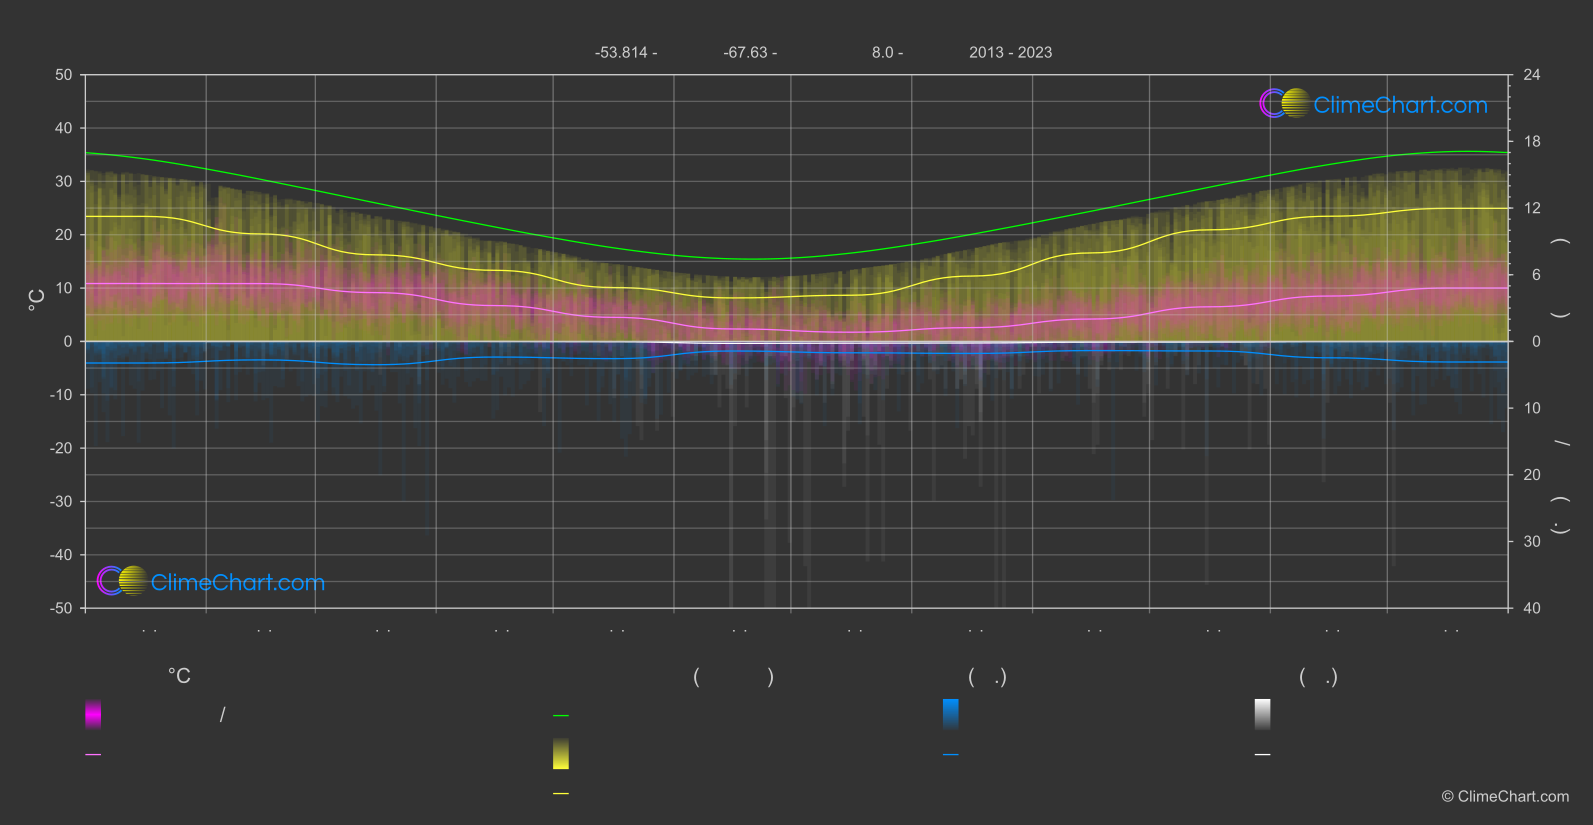Click the white gradient legend swatch
1593x825 pixels.
(x=1262, y=714)
